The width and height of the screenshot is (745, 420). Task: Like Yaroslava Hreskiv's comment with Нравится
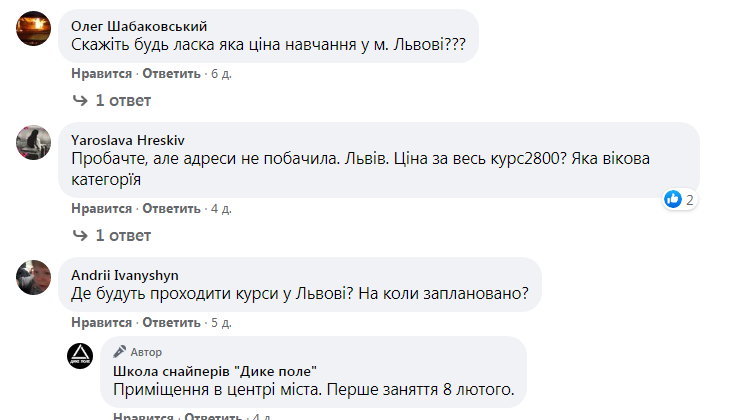click(x=101, y=209)
